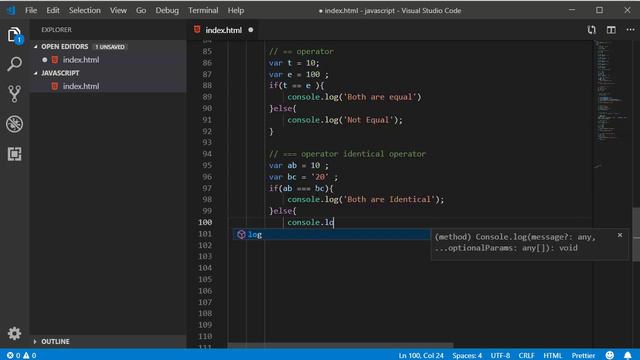Viewport: 640px width, 360px height.
Task: Accept the log autocomplete suggestion
Action: (331, 234)
